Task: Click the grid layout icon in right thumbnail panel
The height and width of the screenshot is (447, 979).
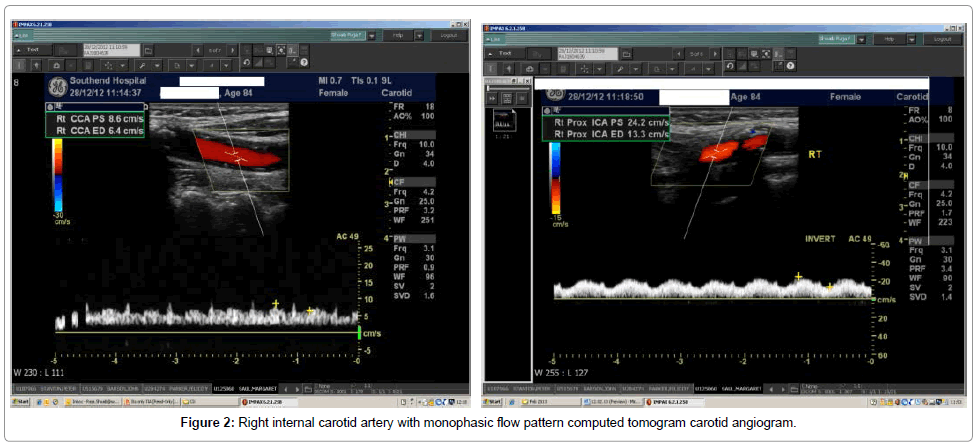Action: [509, 99]
